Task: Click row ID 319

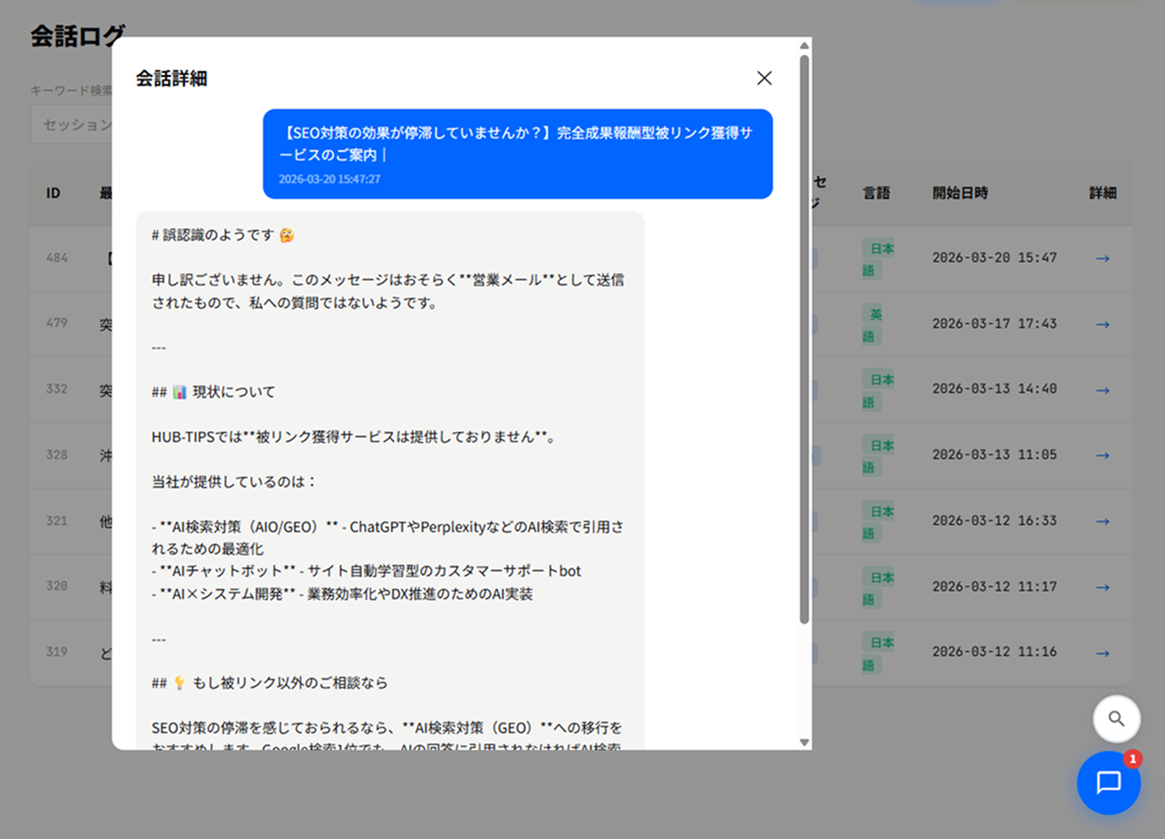Action: [x=56, y=652]
